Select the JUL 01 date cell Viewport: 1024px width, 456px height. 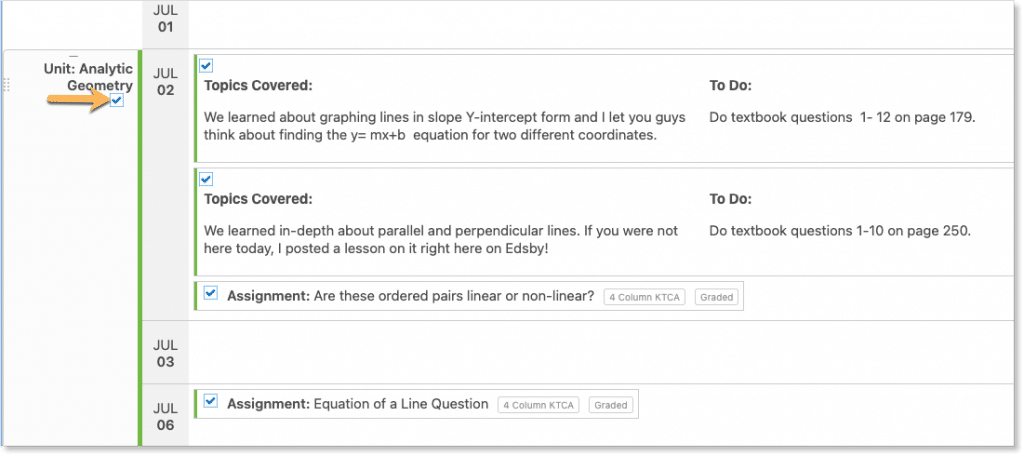pyautogui.click(x=165, y=19)
